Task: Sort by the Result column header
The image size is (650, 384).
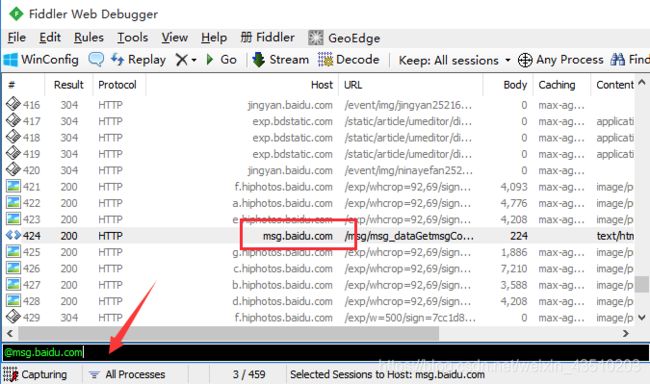Action: click(69, 85)
